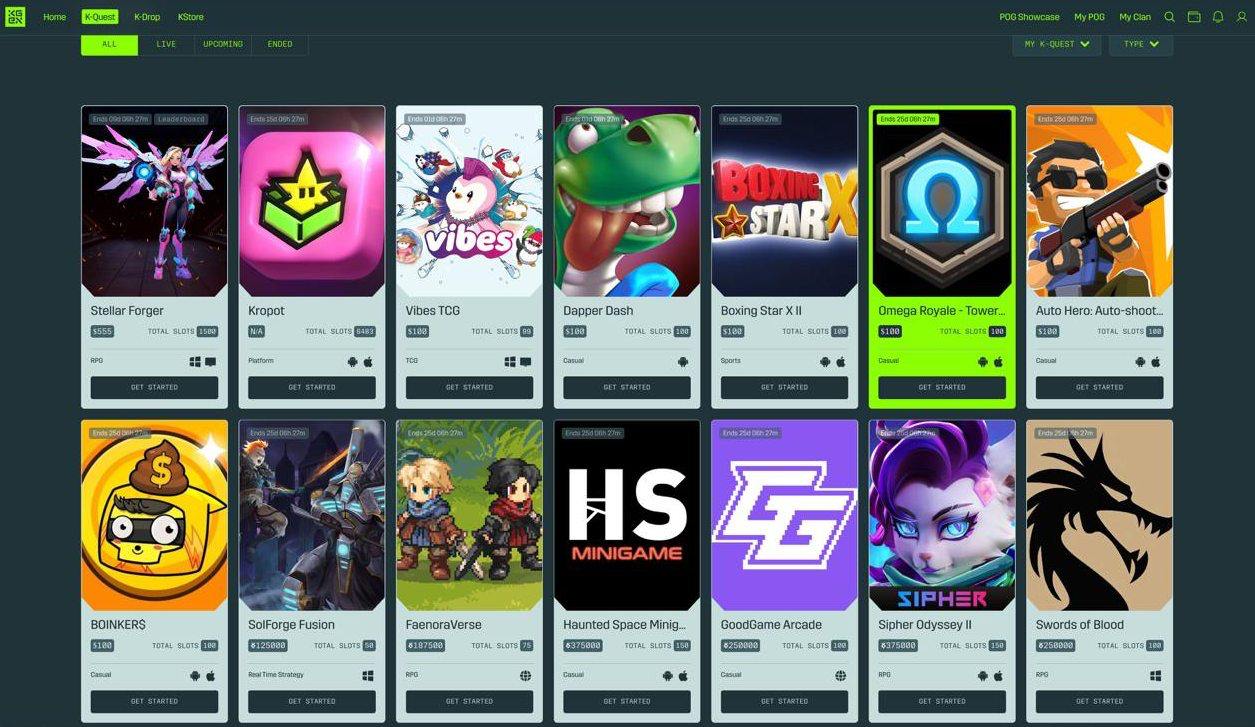This screenshot has width=1255, height=727.
Task: Open the notifications bell icon
Action: point(1218,17)
